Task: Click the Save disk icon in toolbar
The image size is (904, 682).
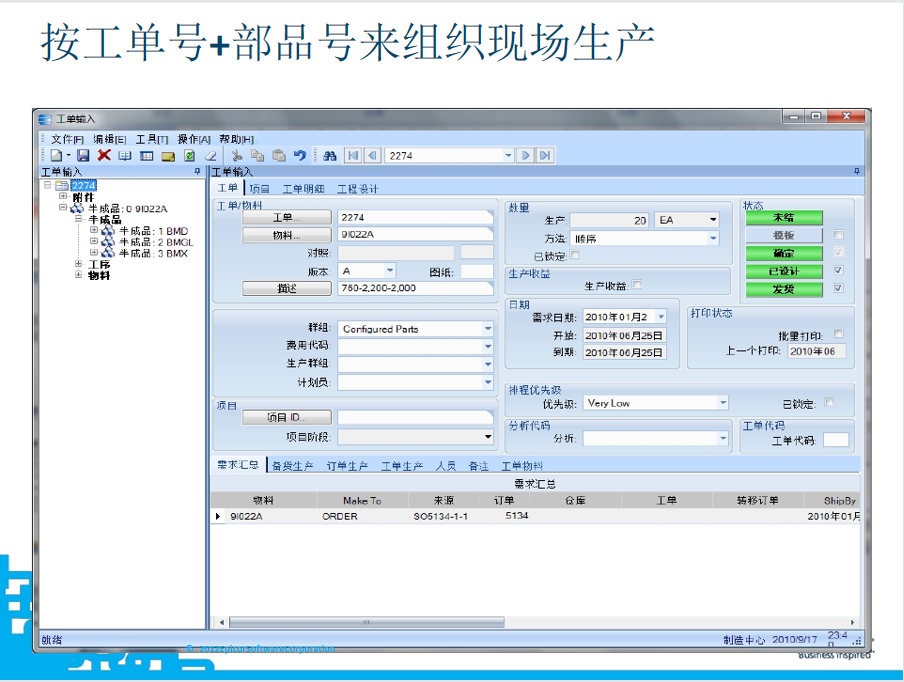Action: click(x=84, y=155)
